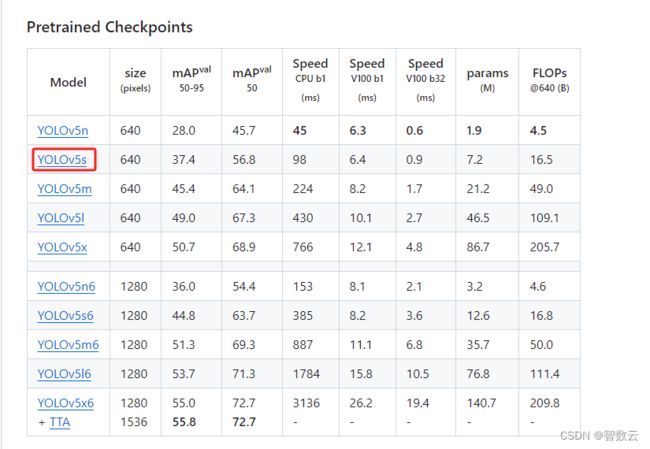The width and height of the screenshot is (650, 449).
Task: Open the YOLOv5m checkpoint link
Action: pos(64,189)
